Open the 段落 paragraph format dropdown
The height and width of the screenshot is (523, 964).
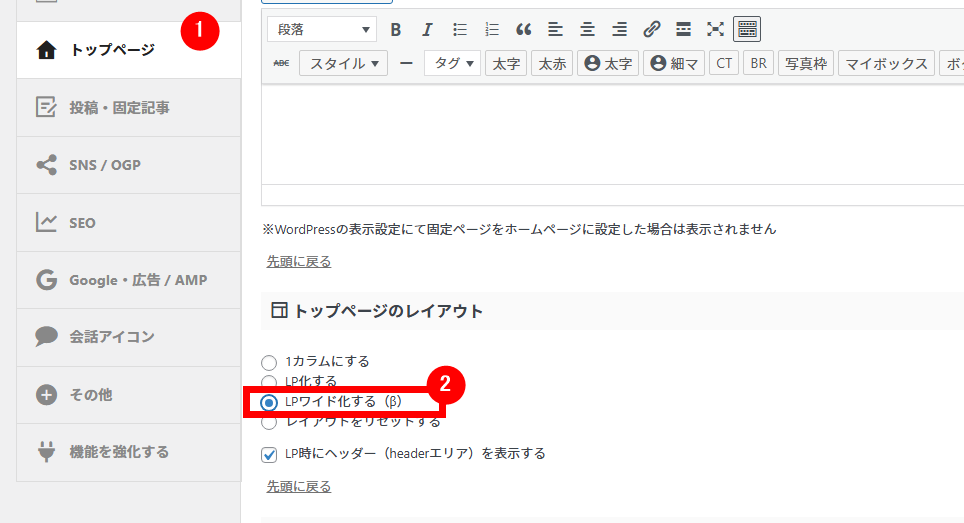(x=321, y=29)
